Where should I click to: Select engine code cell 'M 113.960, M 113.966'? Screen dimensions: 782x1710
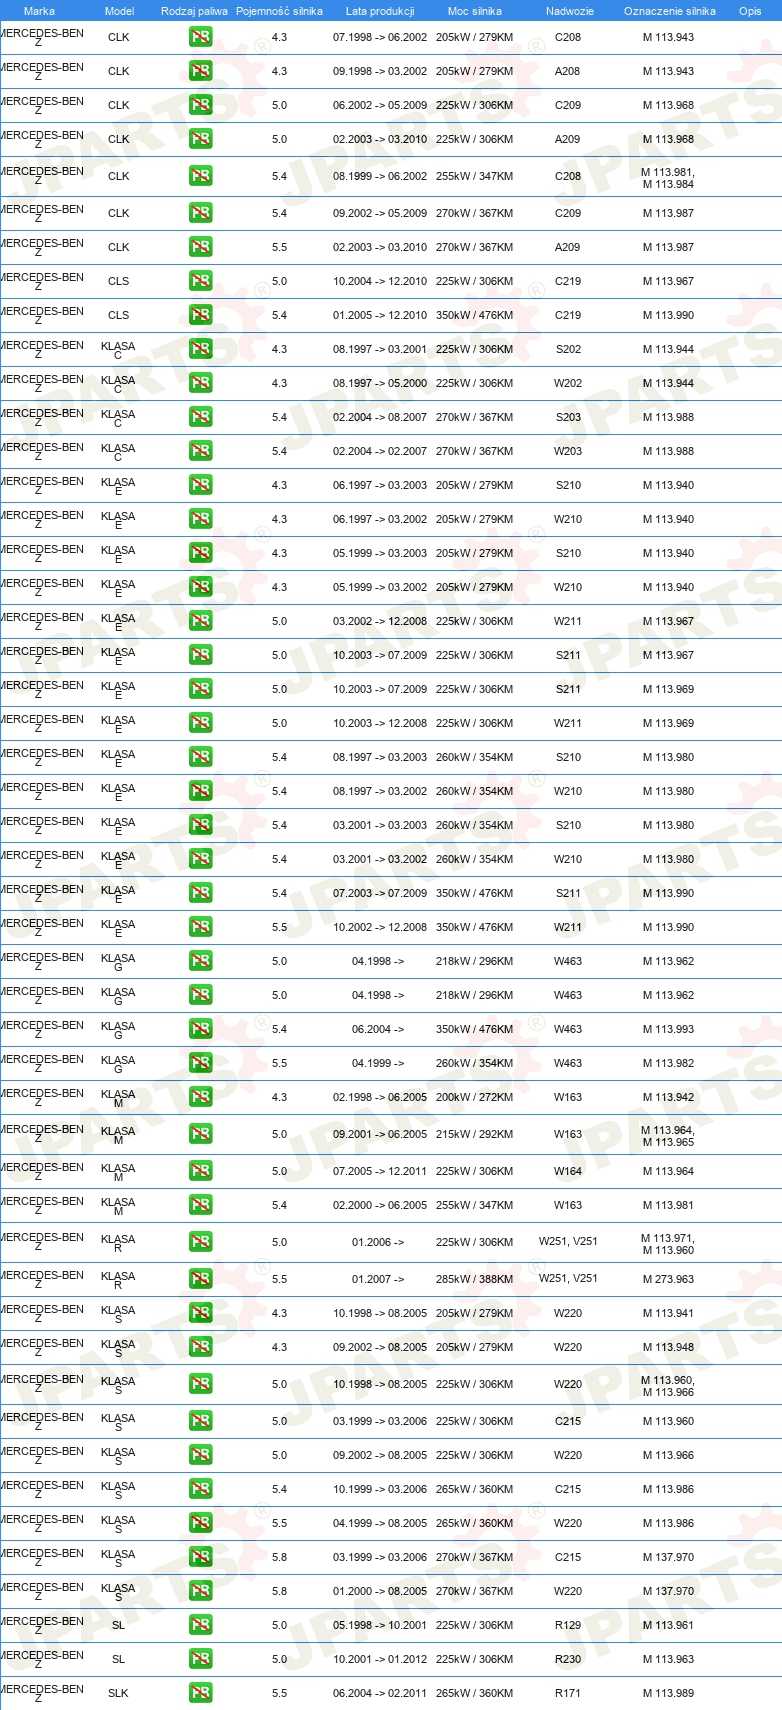tap(668, 1386)
